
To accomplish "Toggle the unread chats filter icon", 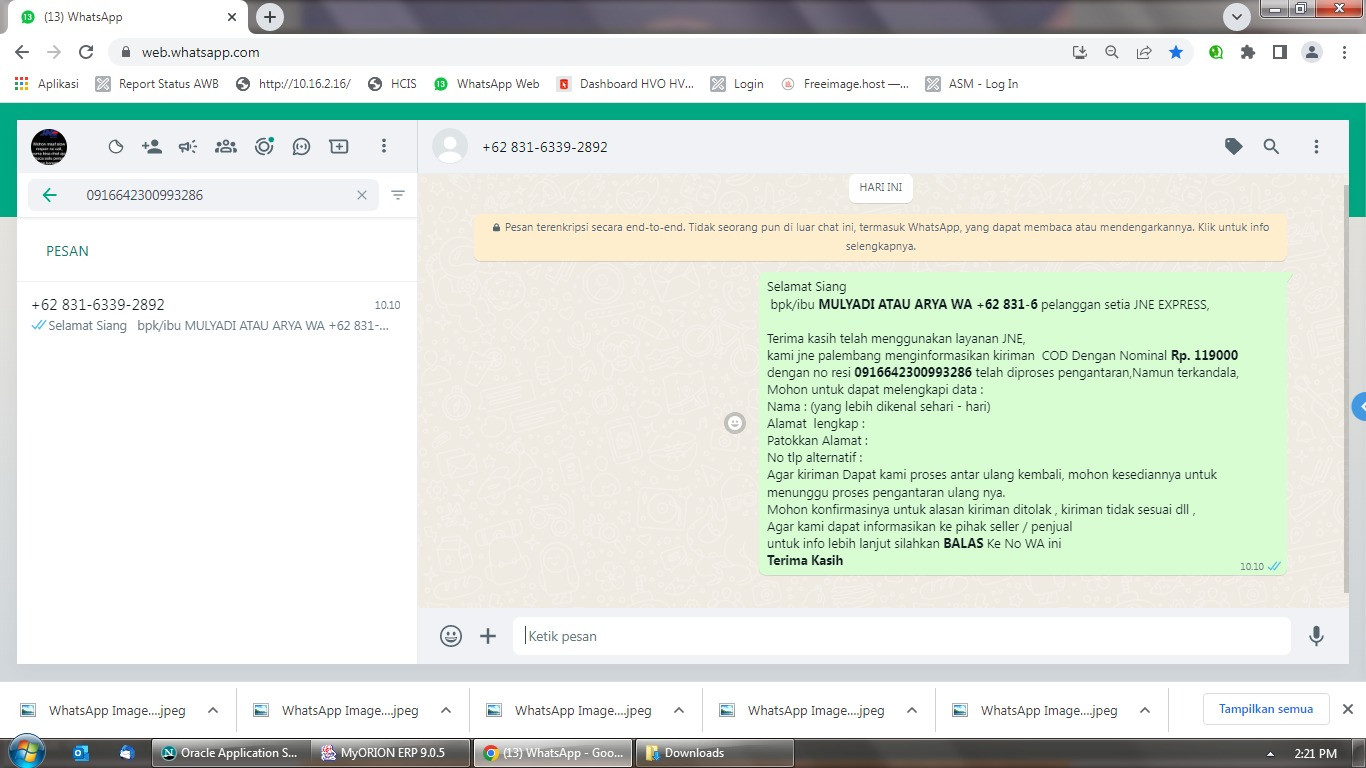I will point(398,195).
